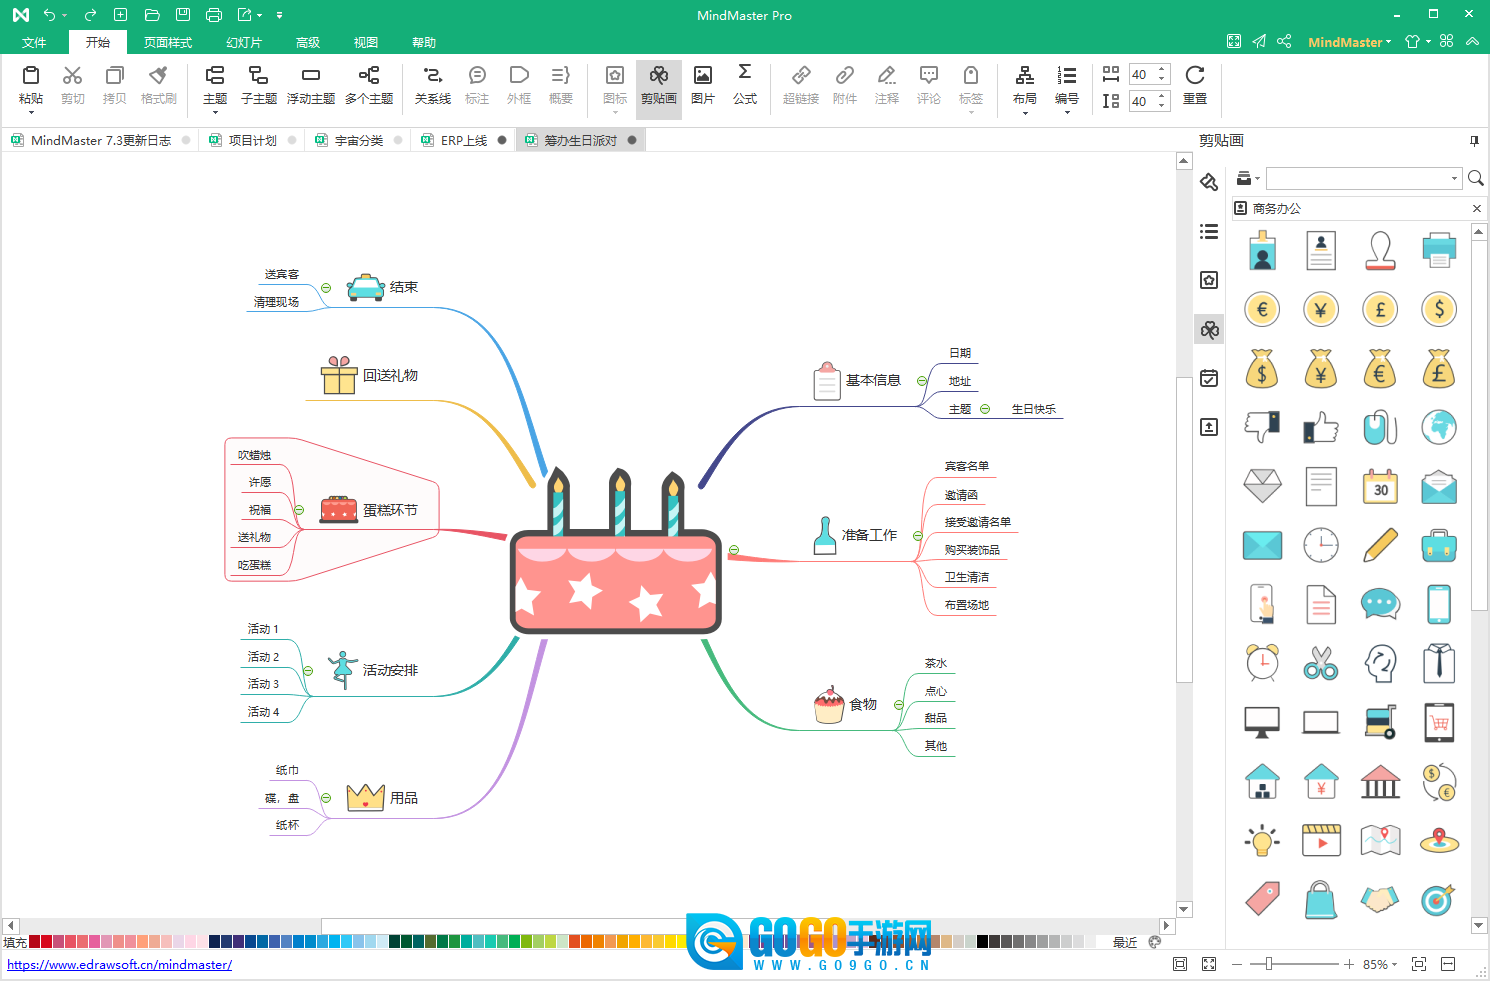Image resolution: width=1490 pixels, height=981 pixels.
Task: Open the 粘贴 paste dropdown arrow
Action: tap(31, 112)
